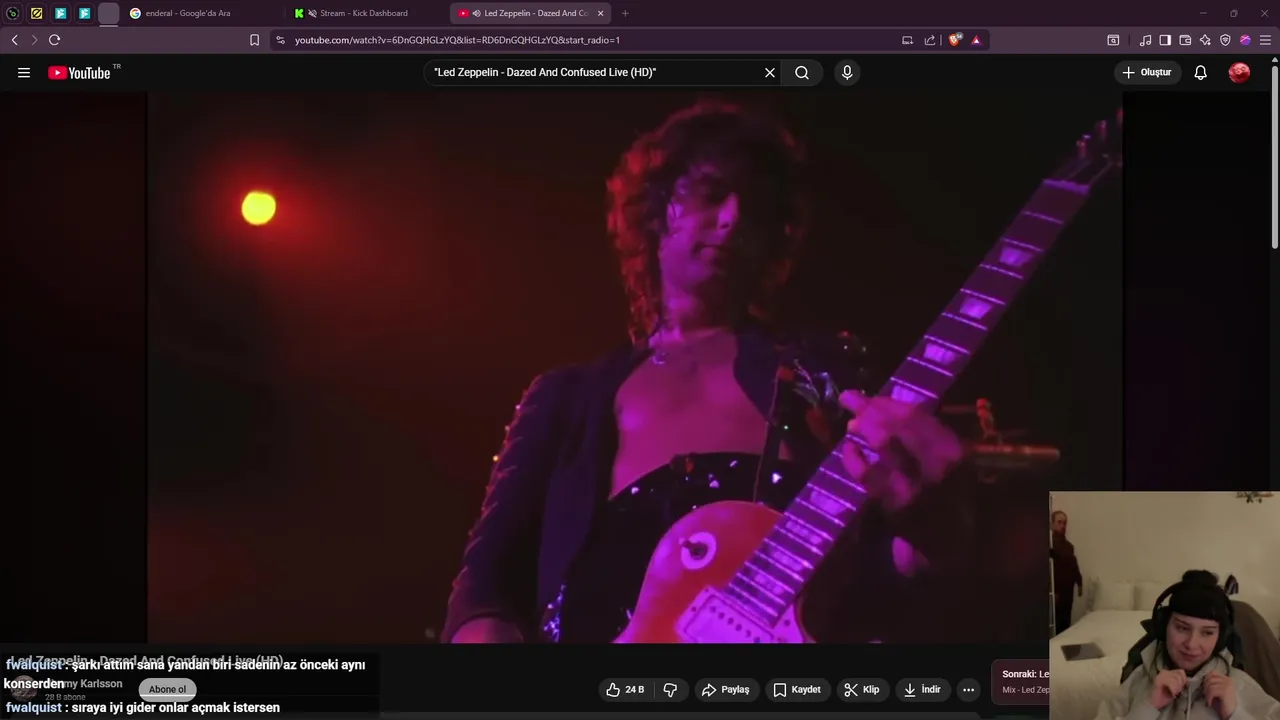The width and height of the screenshot is (1280, 720).
Task: Reload the page with refresh icon
Action: tap(54, 40)
